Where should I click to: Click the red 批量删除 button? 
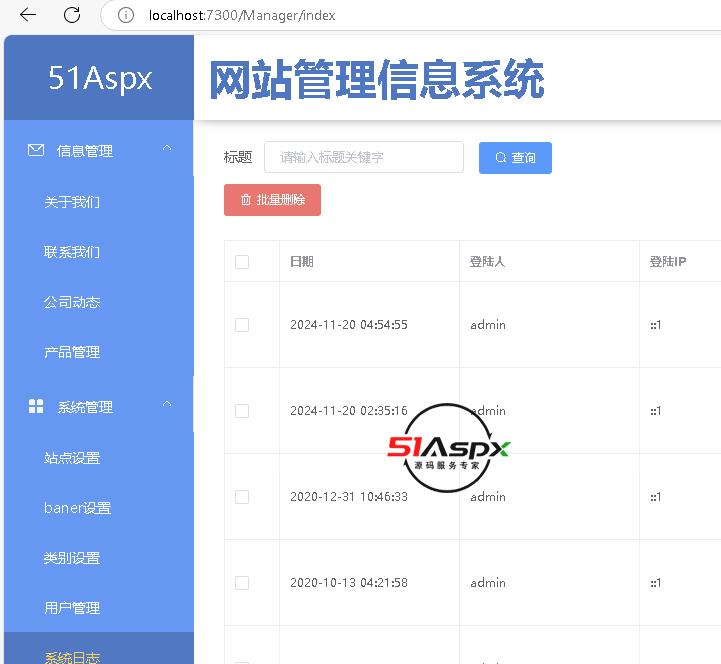(272, 200)
